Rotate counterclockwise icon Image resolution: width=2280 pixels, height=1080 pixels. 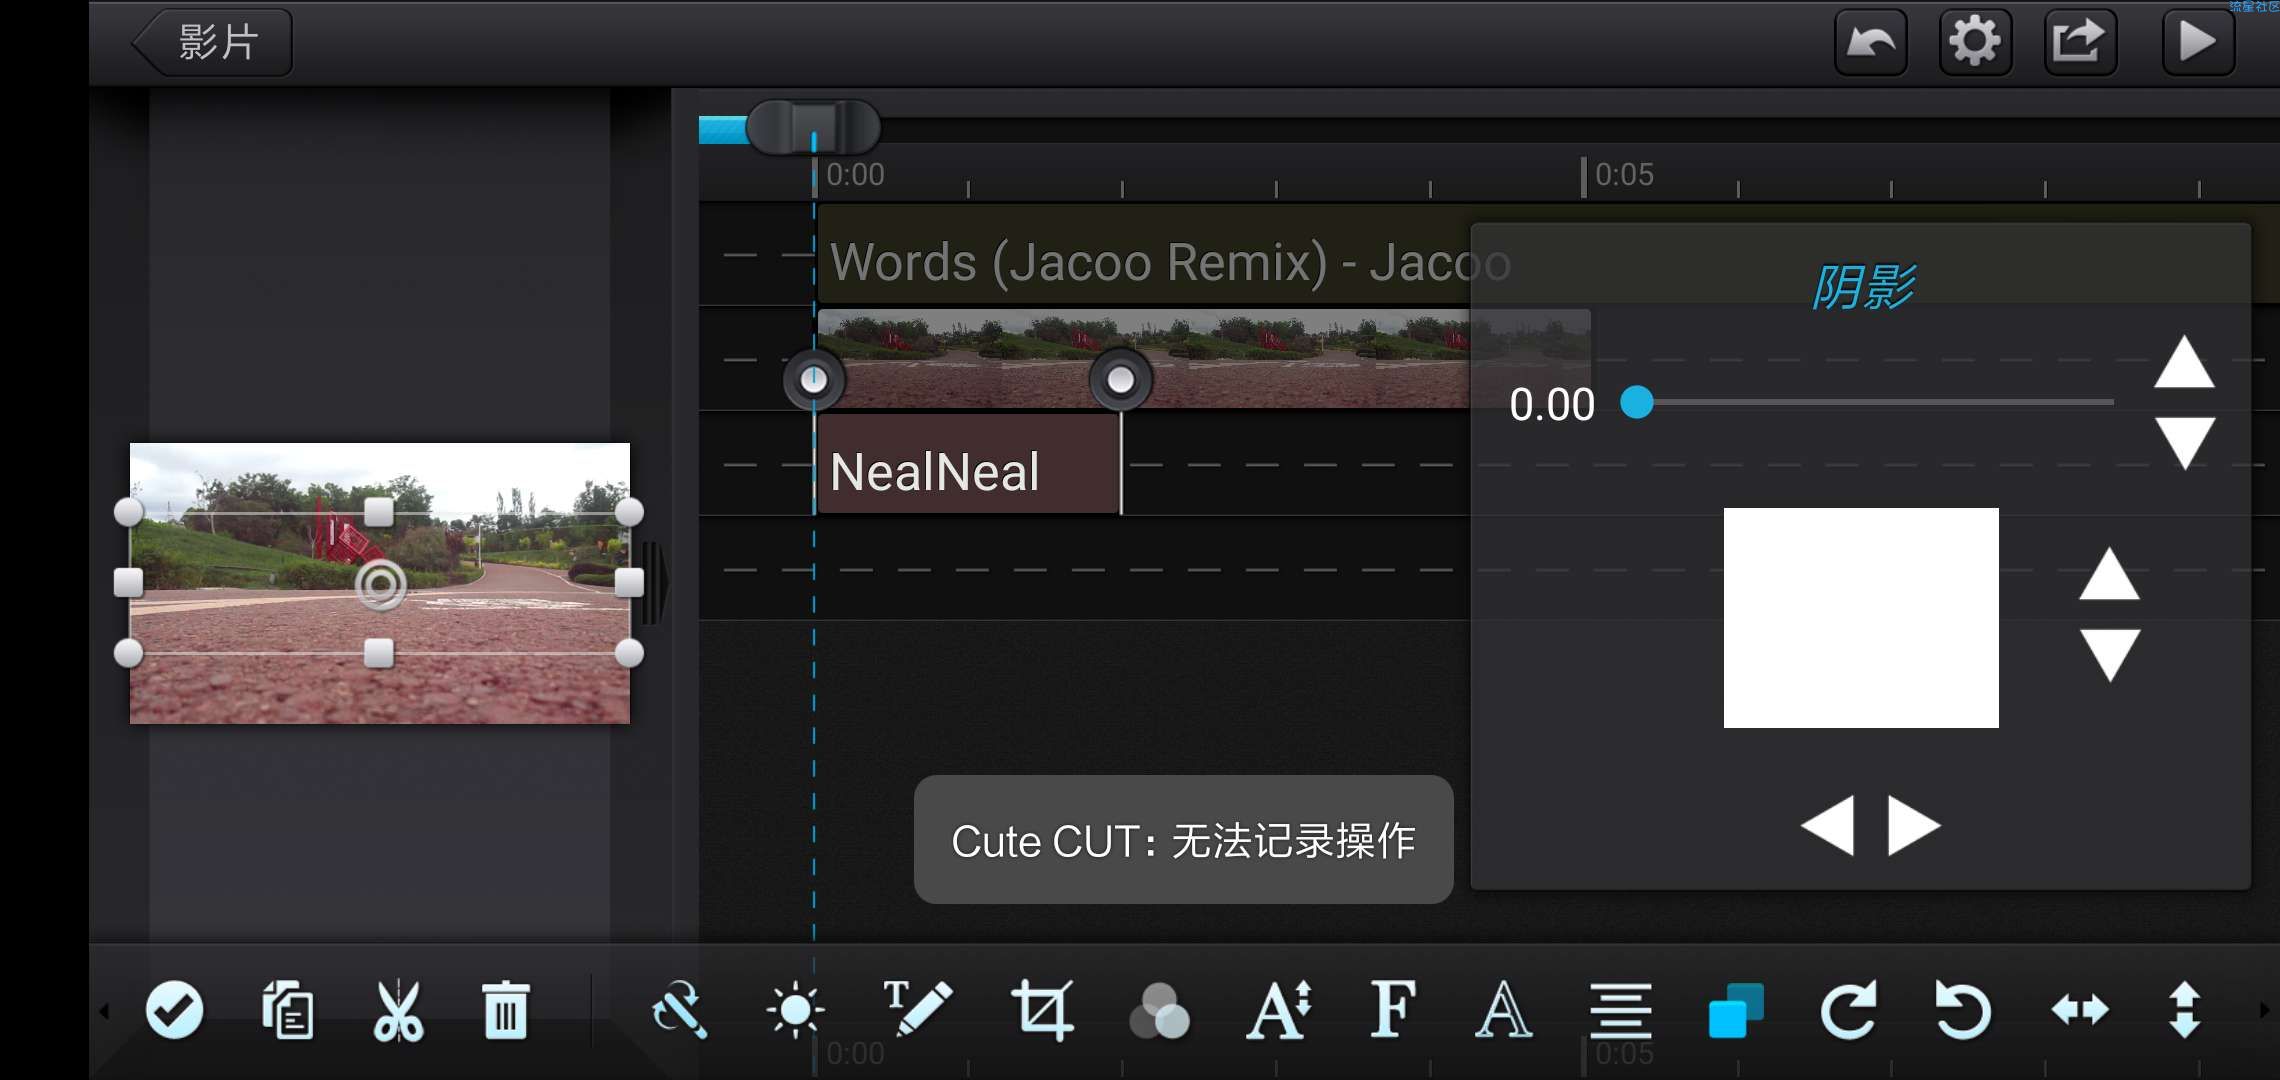click(1963, 1010)
